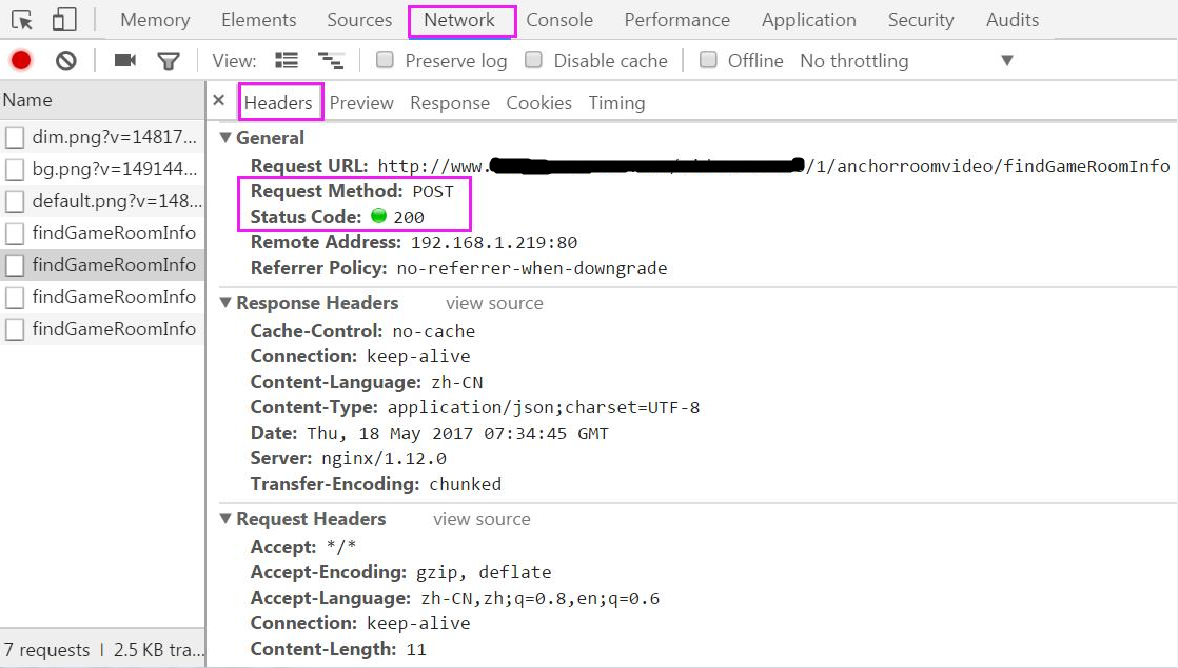Tick the Offline checkbox
The width and height of the screenshot is (1178, 668).
pyautogui.click(x=708, y=60)
